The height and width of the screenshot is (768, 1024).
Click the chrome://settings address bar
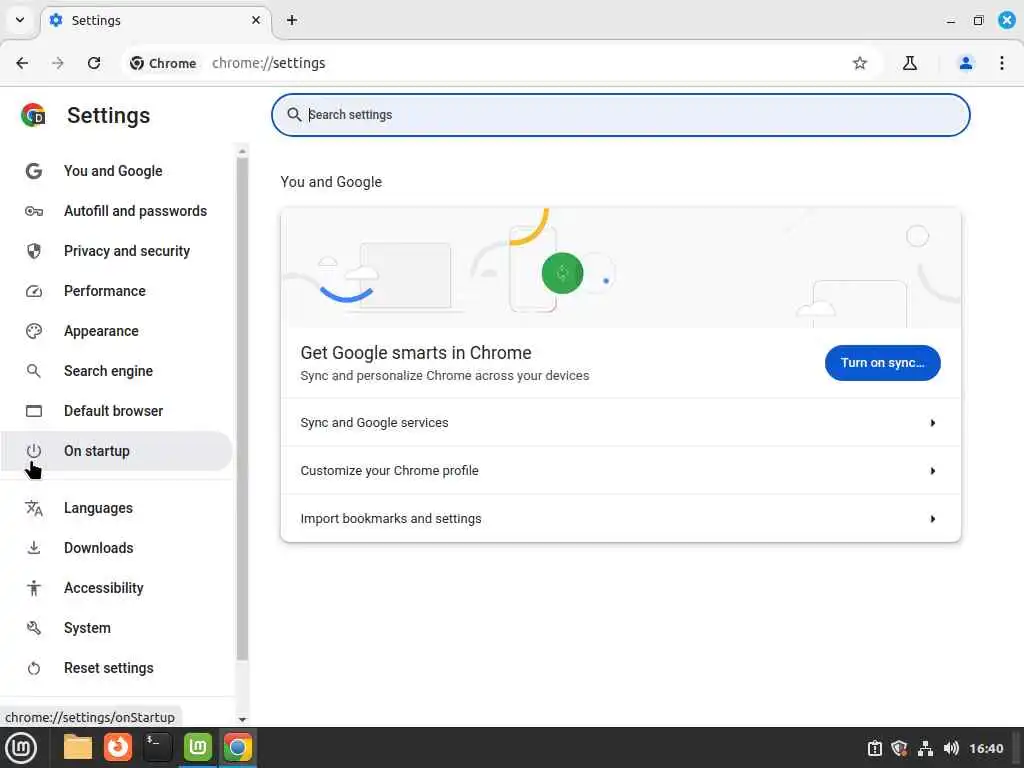[x=268, y=63]
